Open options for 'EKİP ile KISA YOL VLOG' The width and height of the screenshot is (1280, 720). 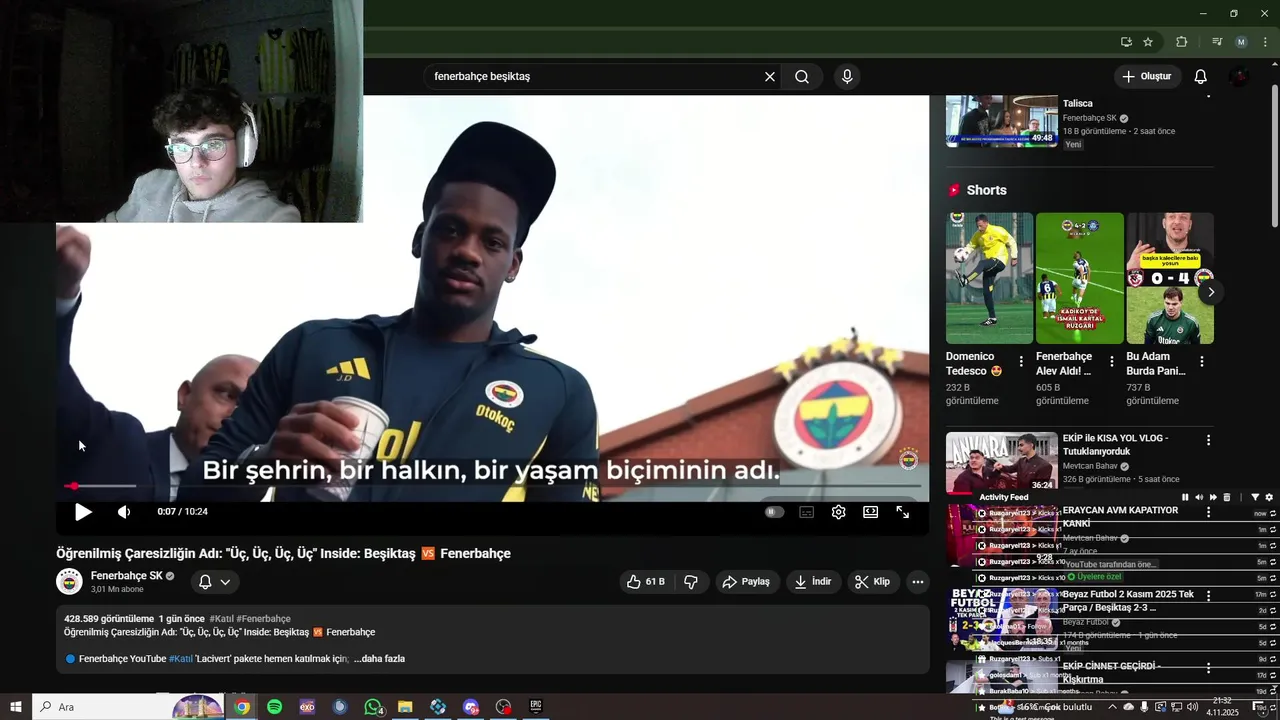tap(1208, 440)
